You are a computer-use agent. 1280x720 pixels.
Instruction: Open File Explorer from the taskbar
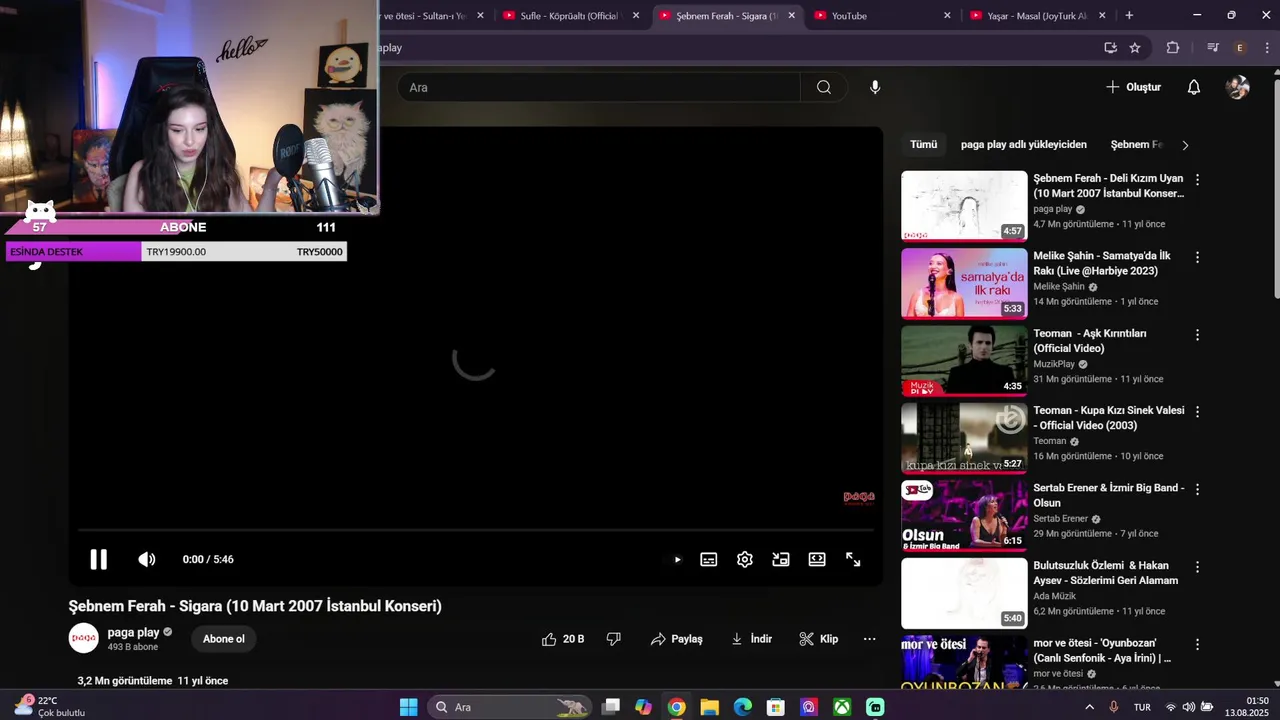tap(709, 707)
